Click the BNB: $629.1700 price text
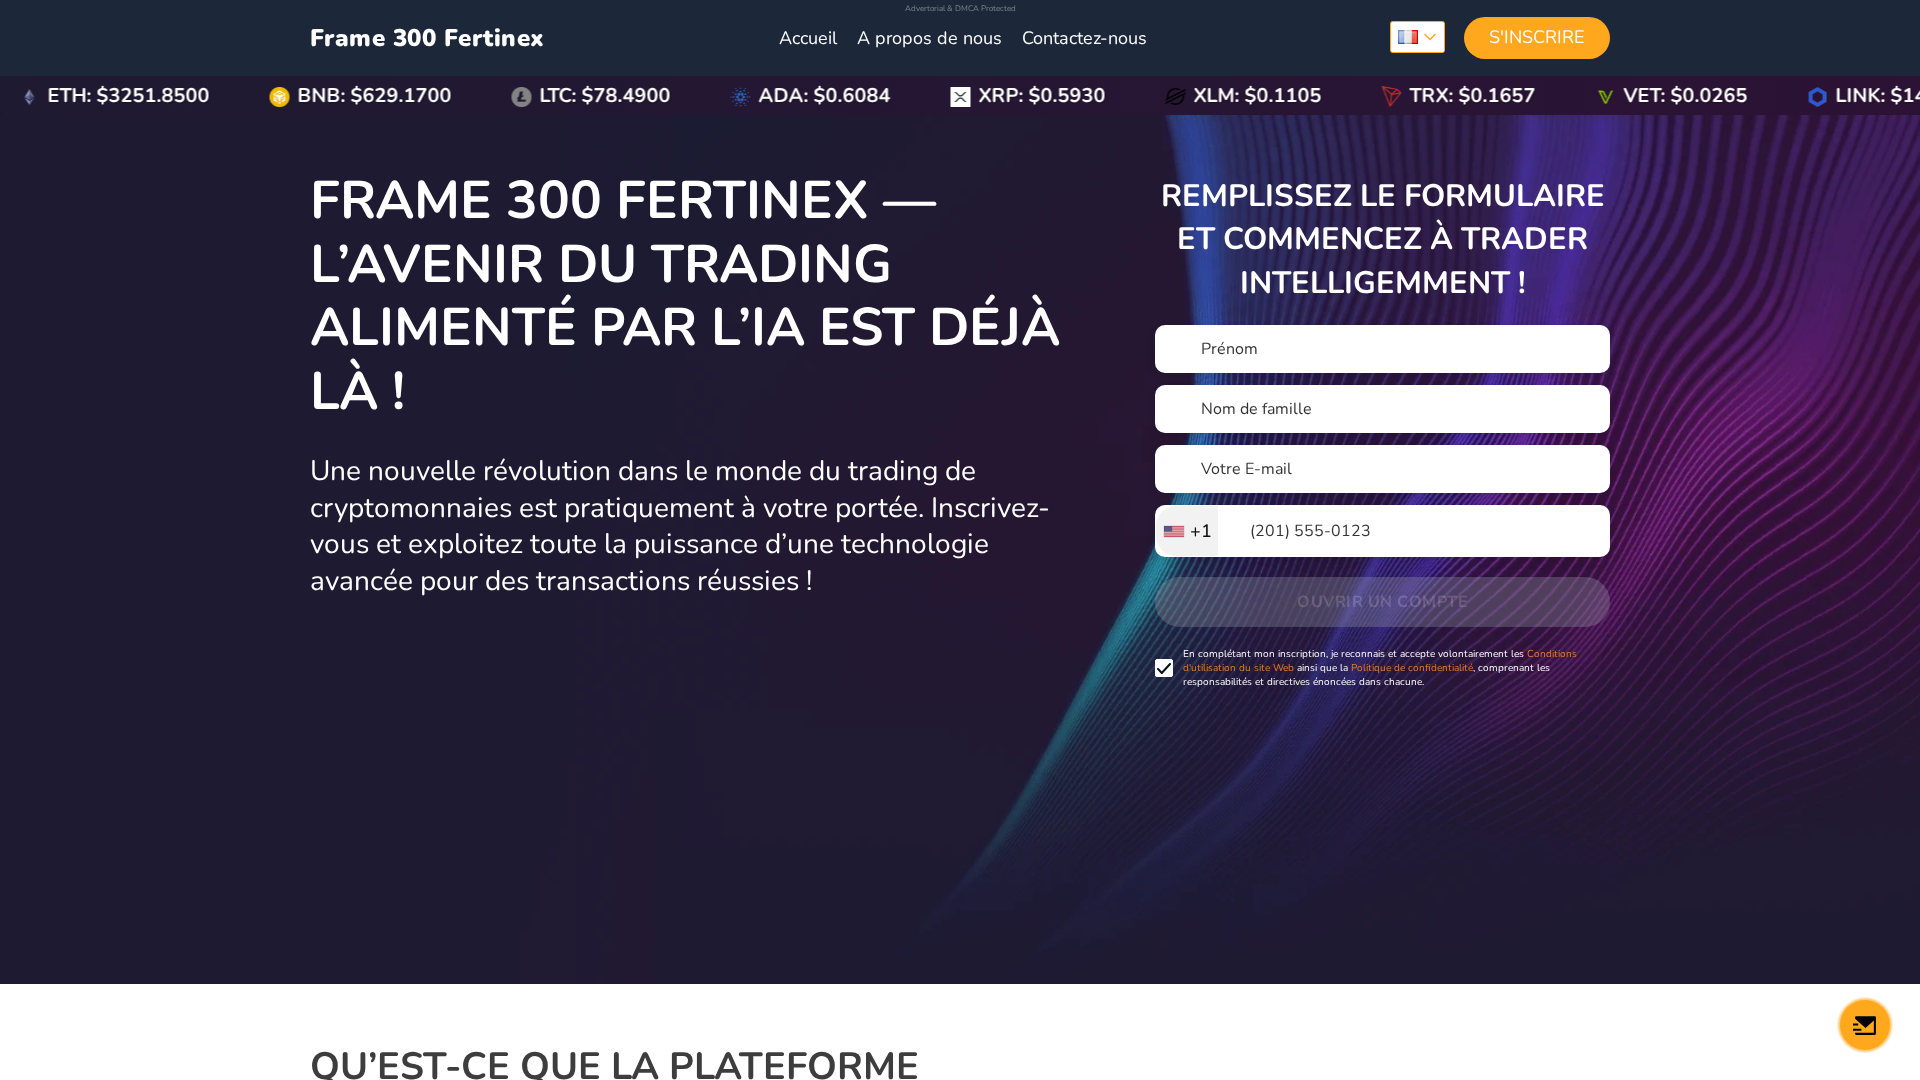 click(374, 96)
